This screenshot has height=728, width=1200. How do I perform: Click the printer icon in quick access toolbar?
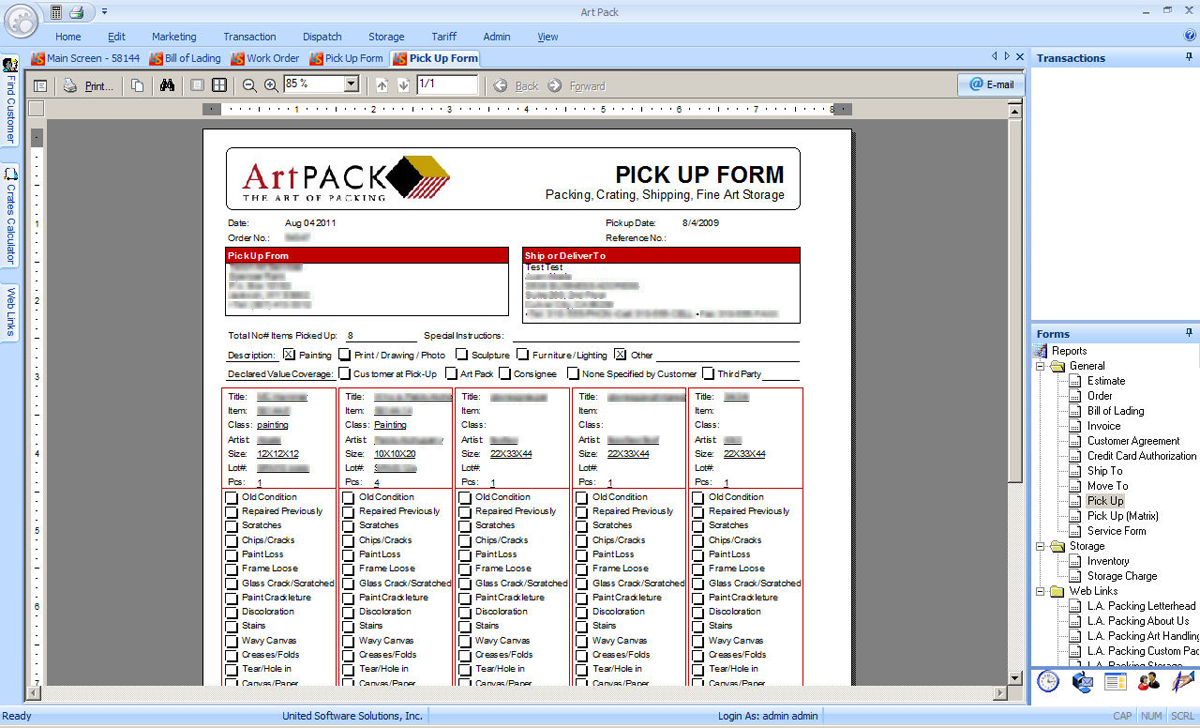click(77, 12)
